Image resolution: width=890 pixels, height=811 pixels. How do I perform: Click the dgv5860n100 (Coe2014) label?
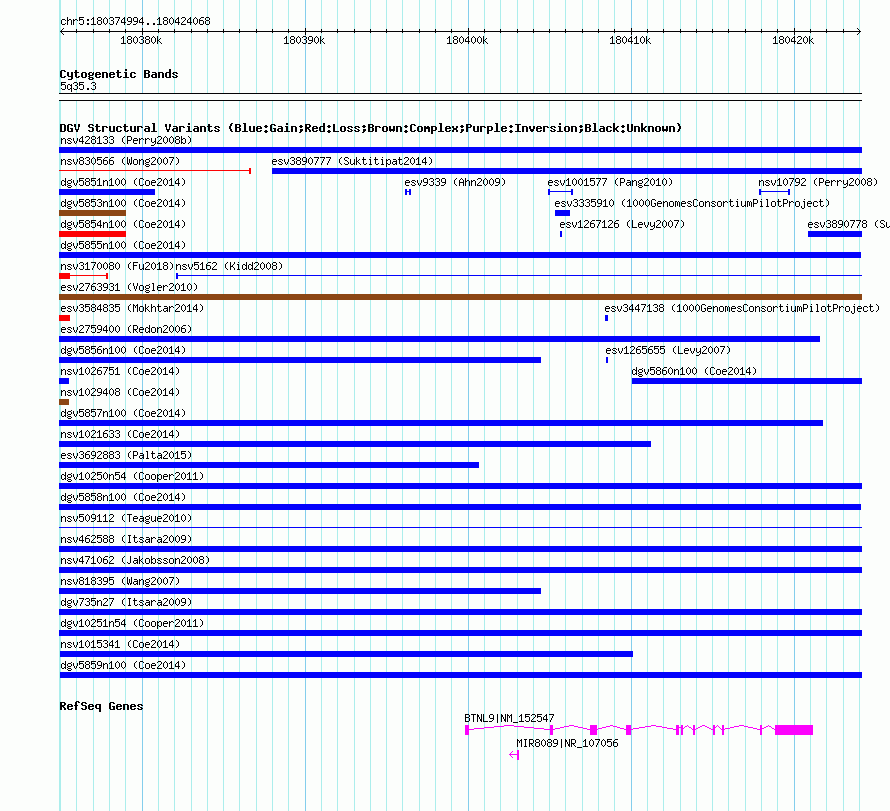pos(694,371)
